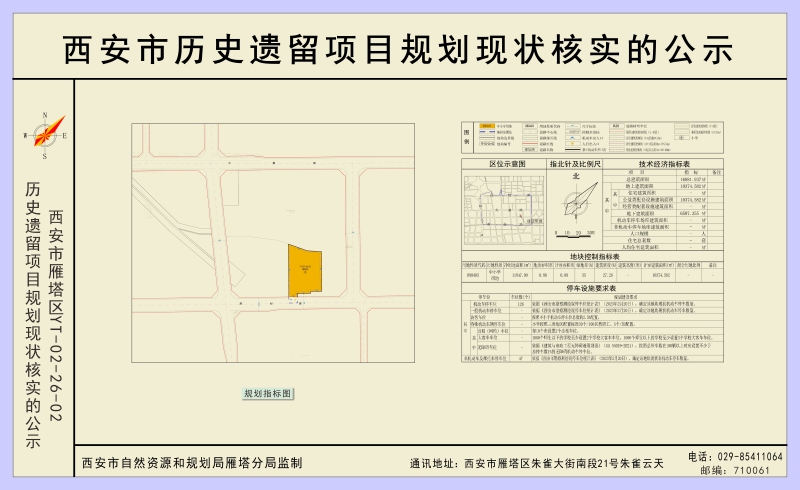The width and height of the screenshot is (800, 490).
Task: Click the compass rose in top-left corner
Action: [x=43, y=135]
